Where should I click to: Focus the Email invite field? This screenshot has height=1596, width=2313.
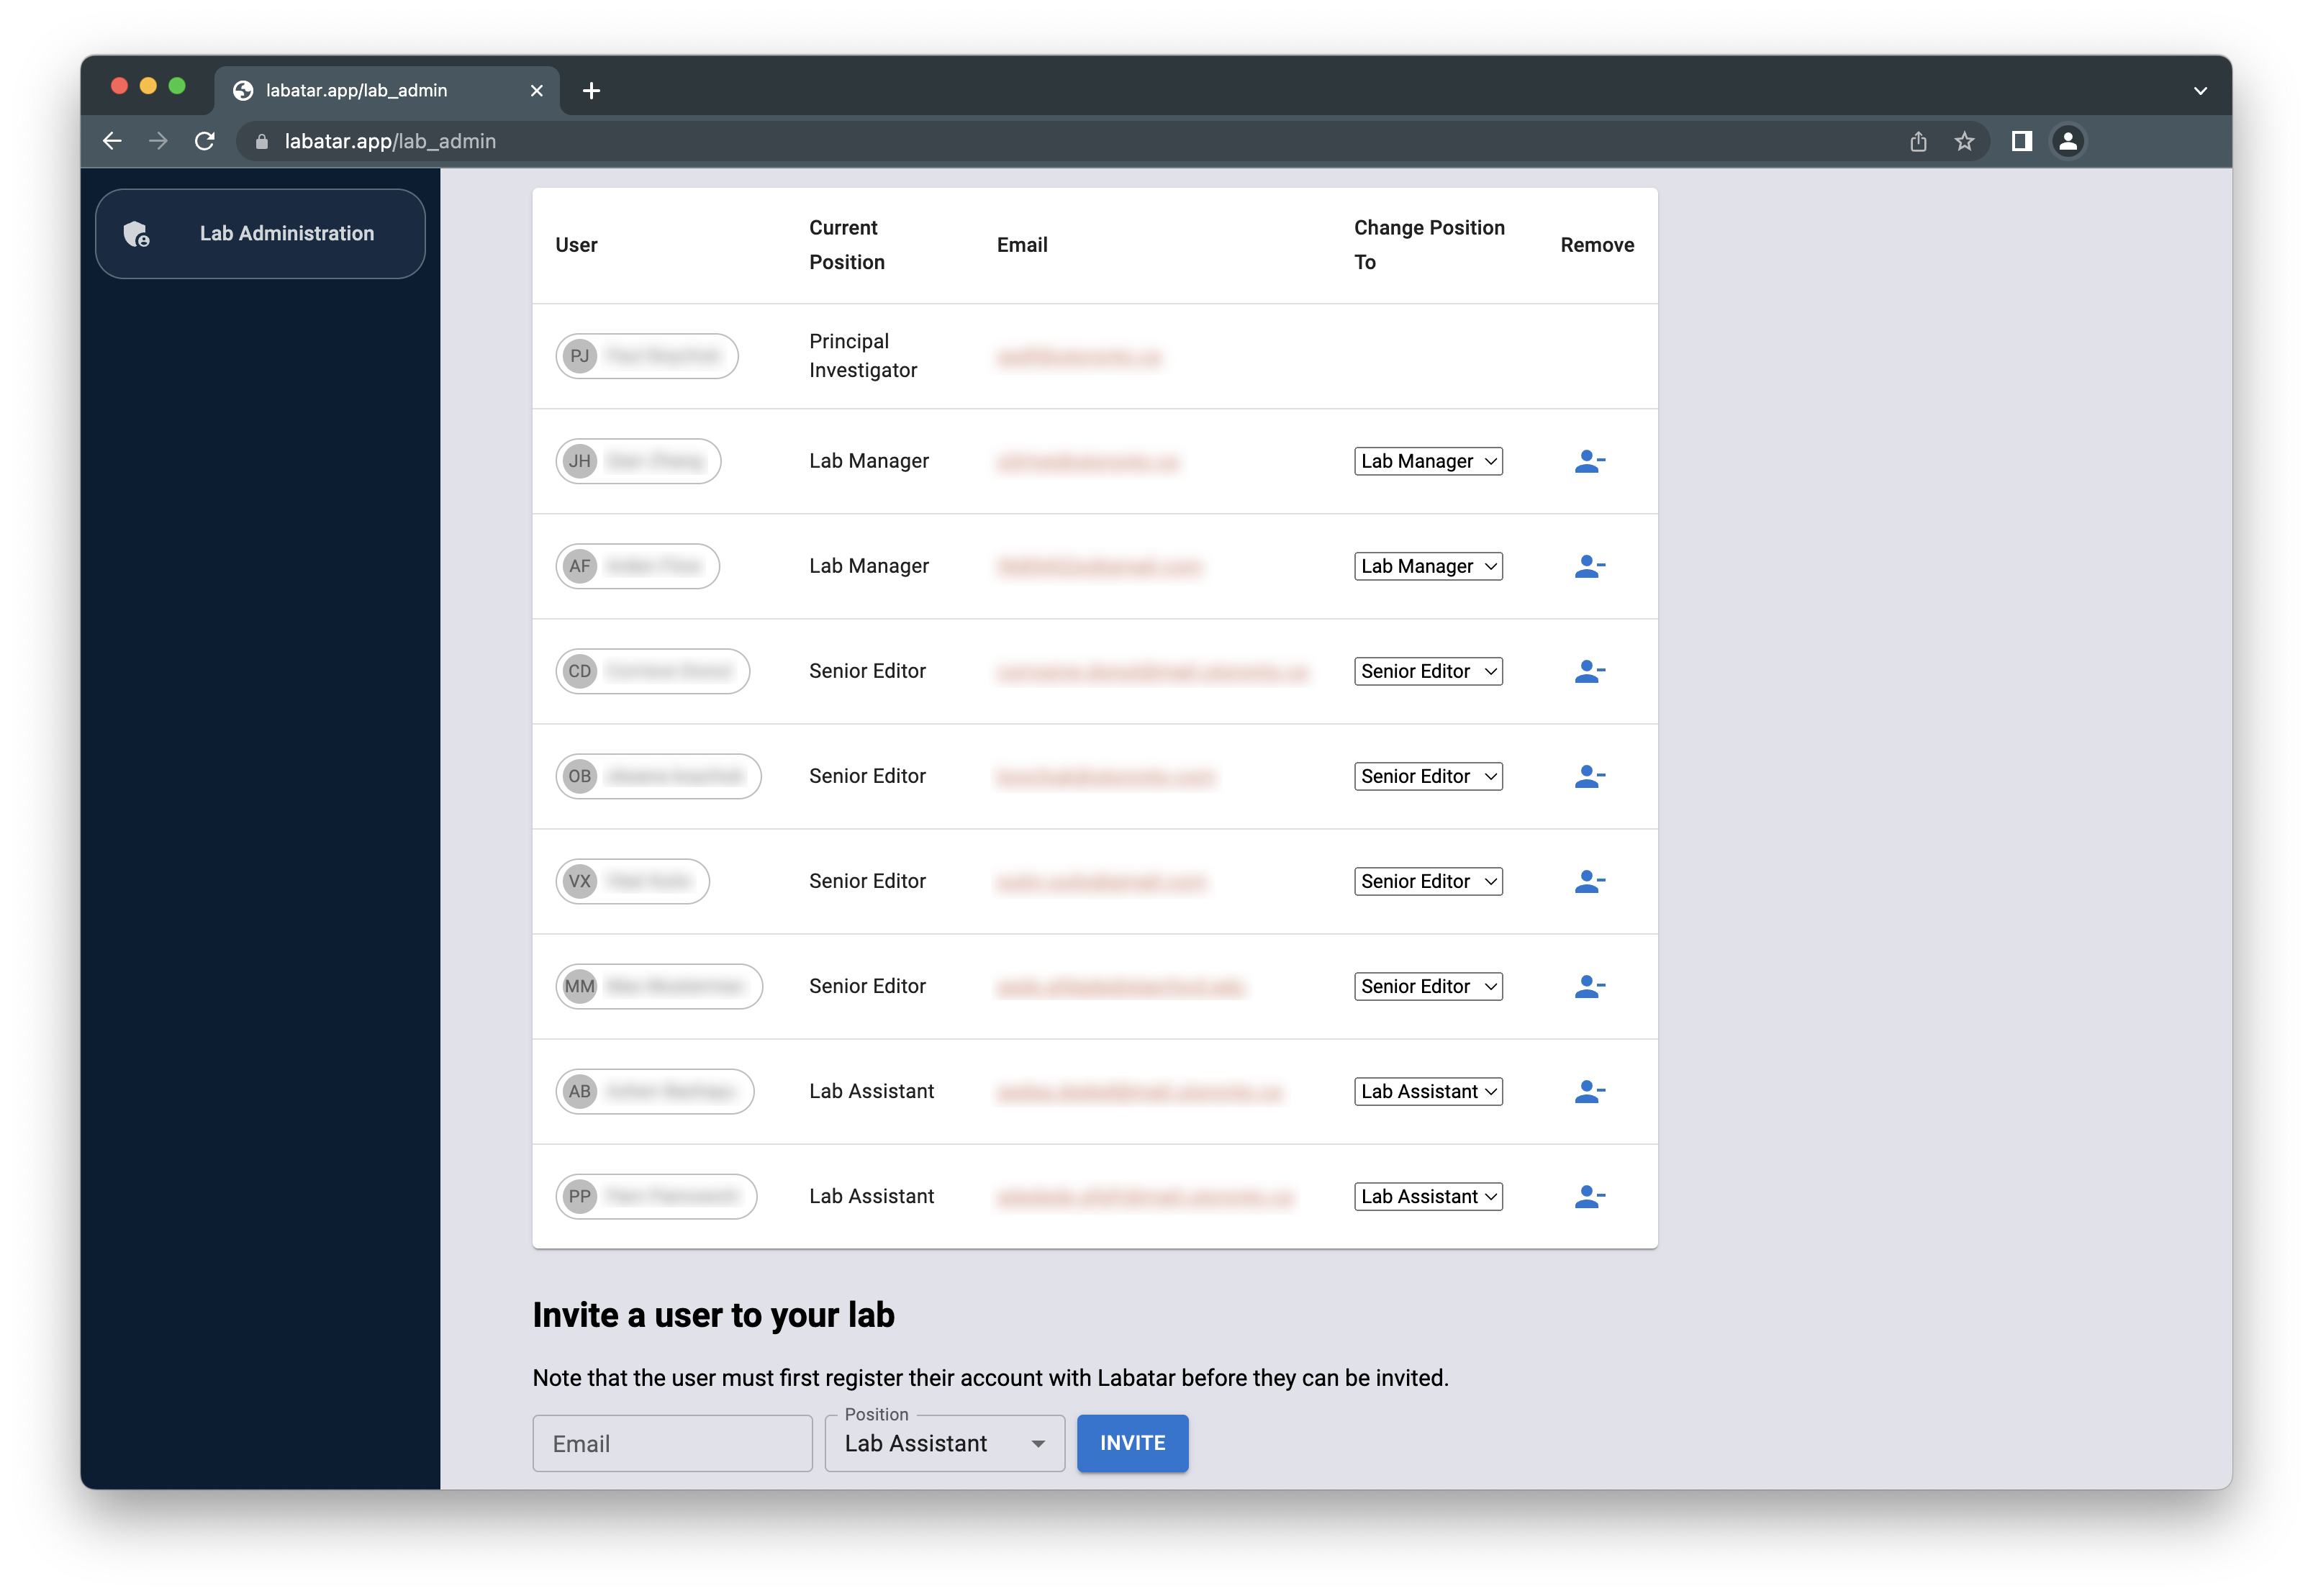[x=672, y=1443]
